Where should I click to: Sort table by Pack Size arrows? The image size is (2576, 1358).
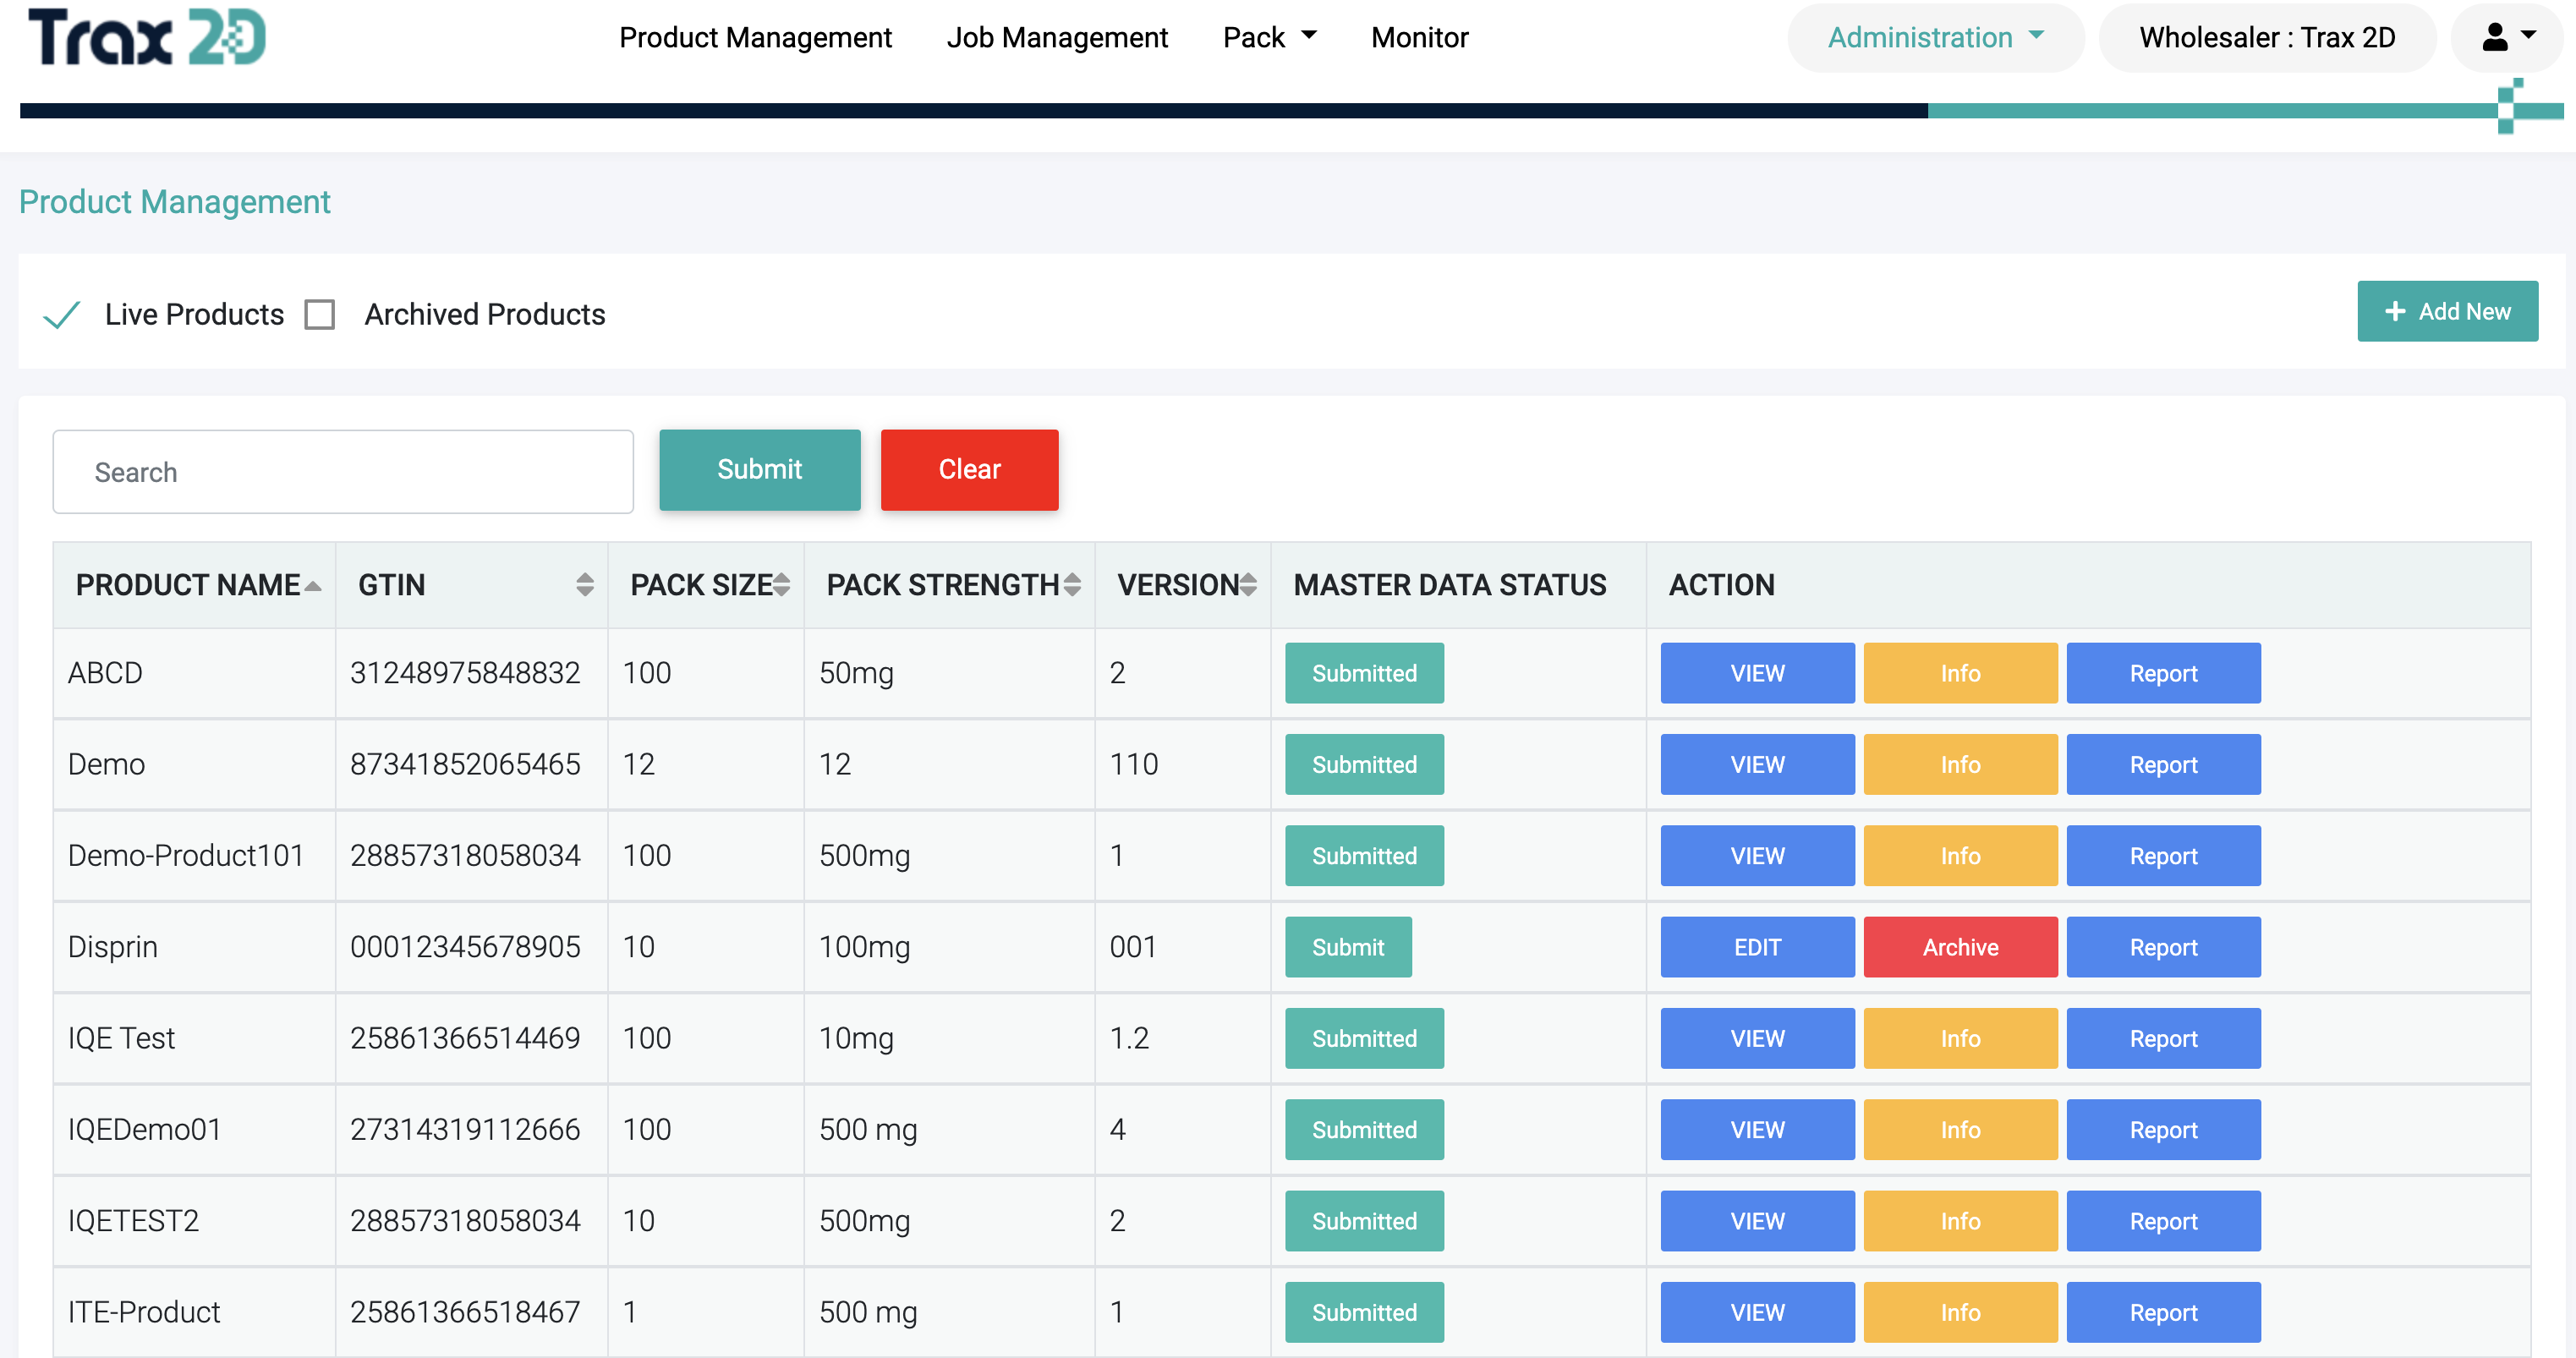click(782, 585)
